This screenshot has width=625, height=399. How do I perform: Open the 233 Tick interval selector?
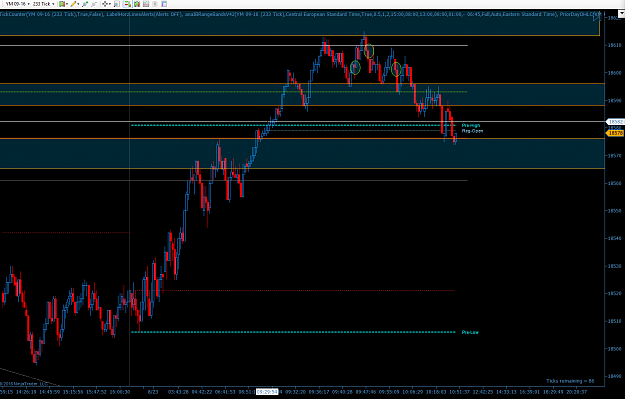click(x=43, y=4)
